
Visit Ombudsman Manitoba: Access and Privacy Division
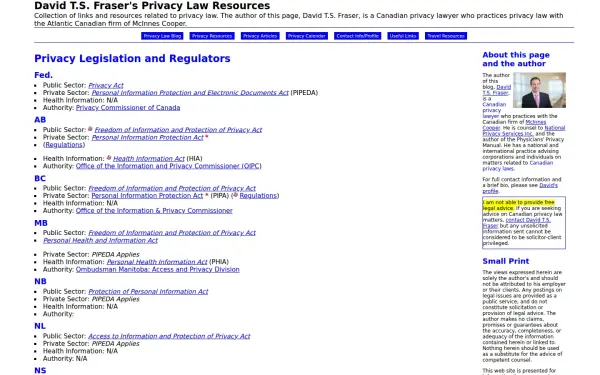coord(158,269)
